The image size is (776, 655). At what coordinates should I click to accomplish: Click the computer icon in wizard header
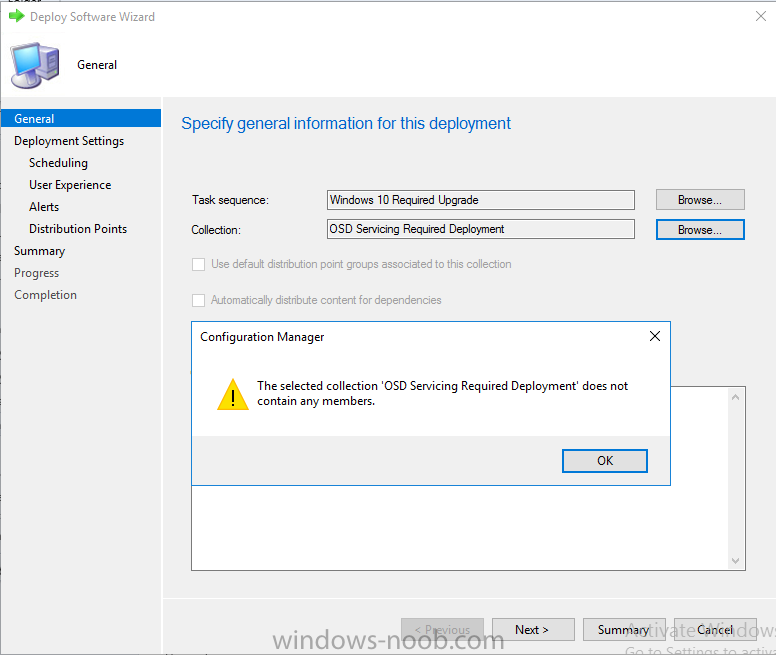[35, 65]
